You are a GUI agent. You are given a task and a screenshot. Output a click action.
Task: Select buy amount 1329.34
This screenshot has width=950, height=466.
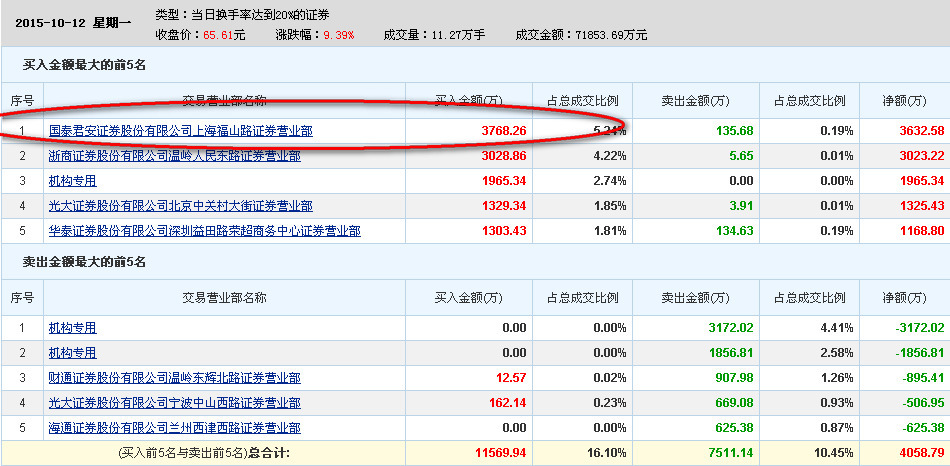point(504,206)
